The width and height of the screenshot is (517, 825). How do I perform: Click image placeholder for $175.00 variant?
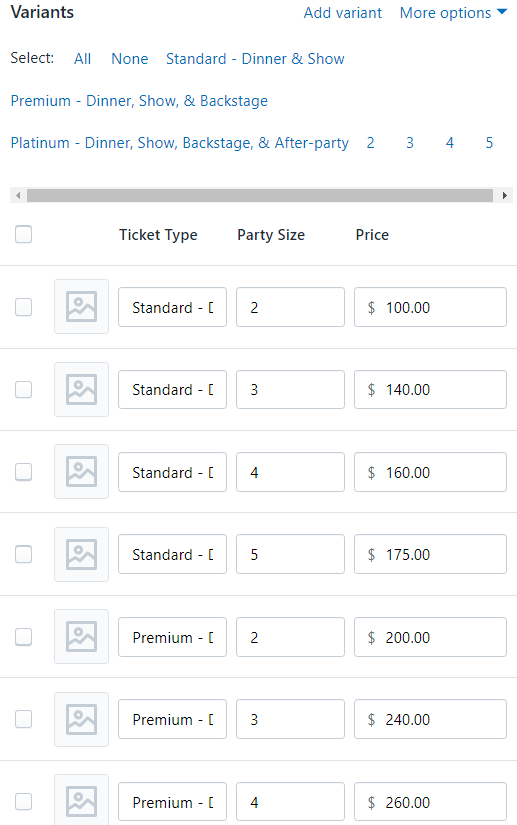tap(82, 554)
